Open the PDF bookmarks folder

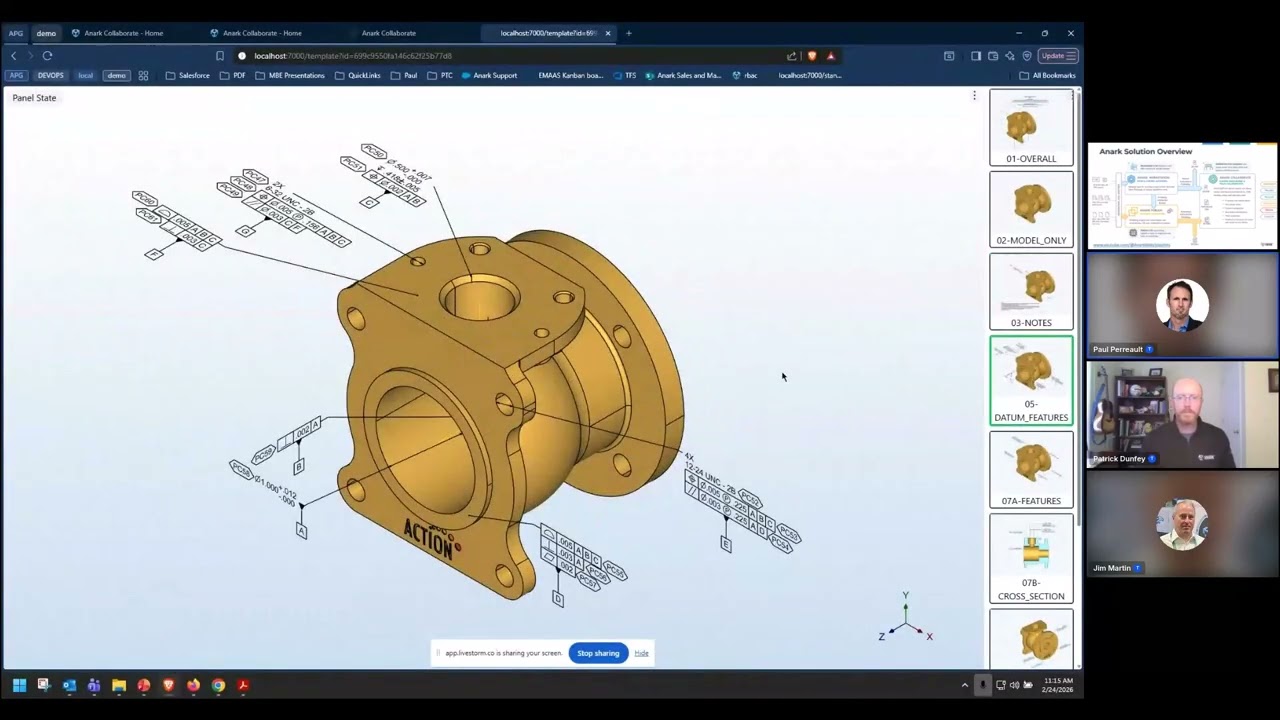coord(232,75)
